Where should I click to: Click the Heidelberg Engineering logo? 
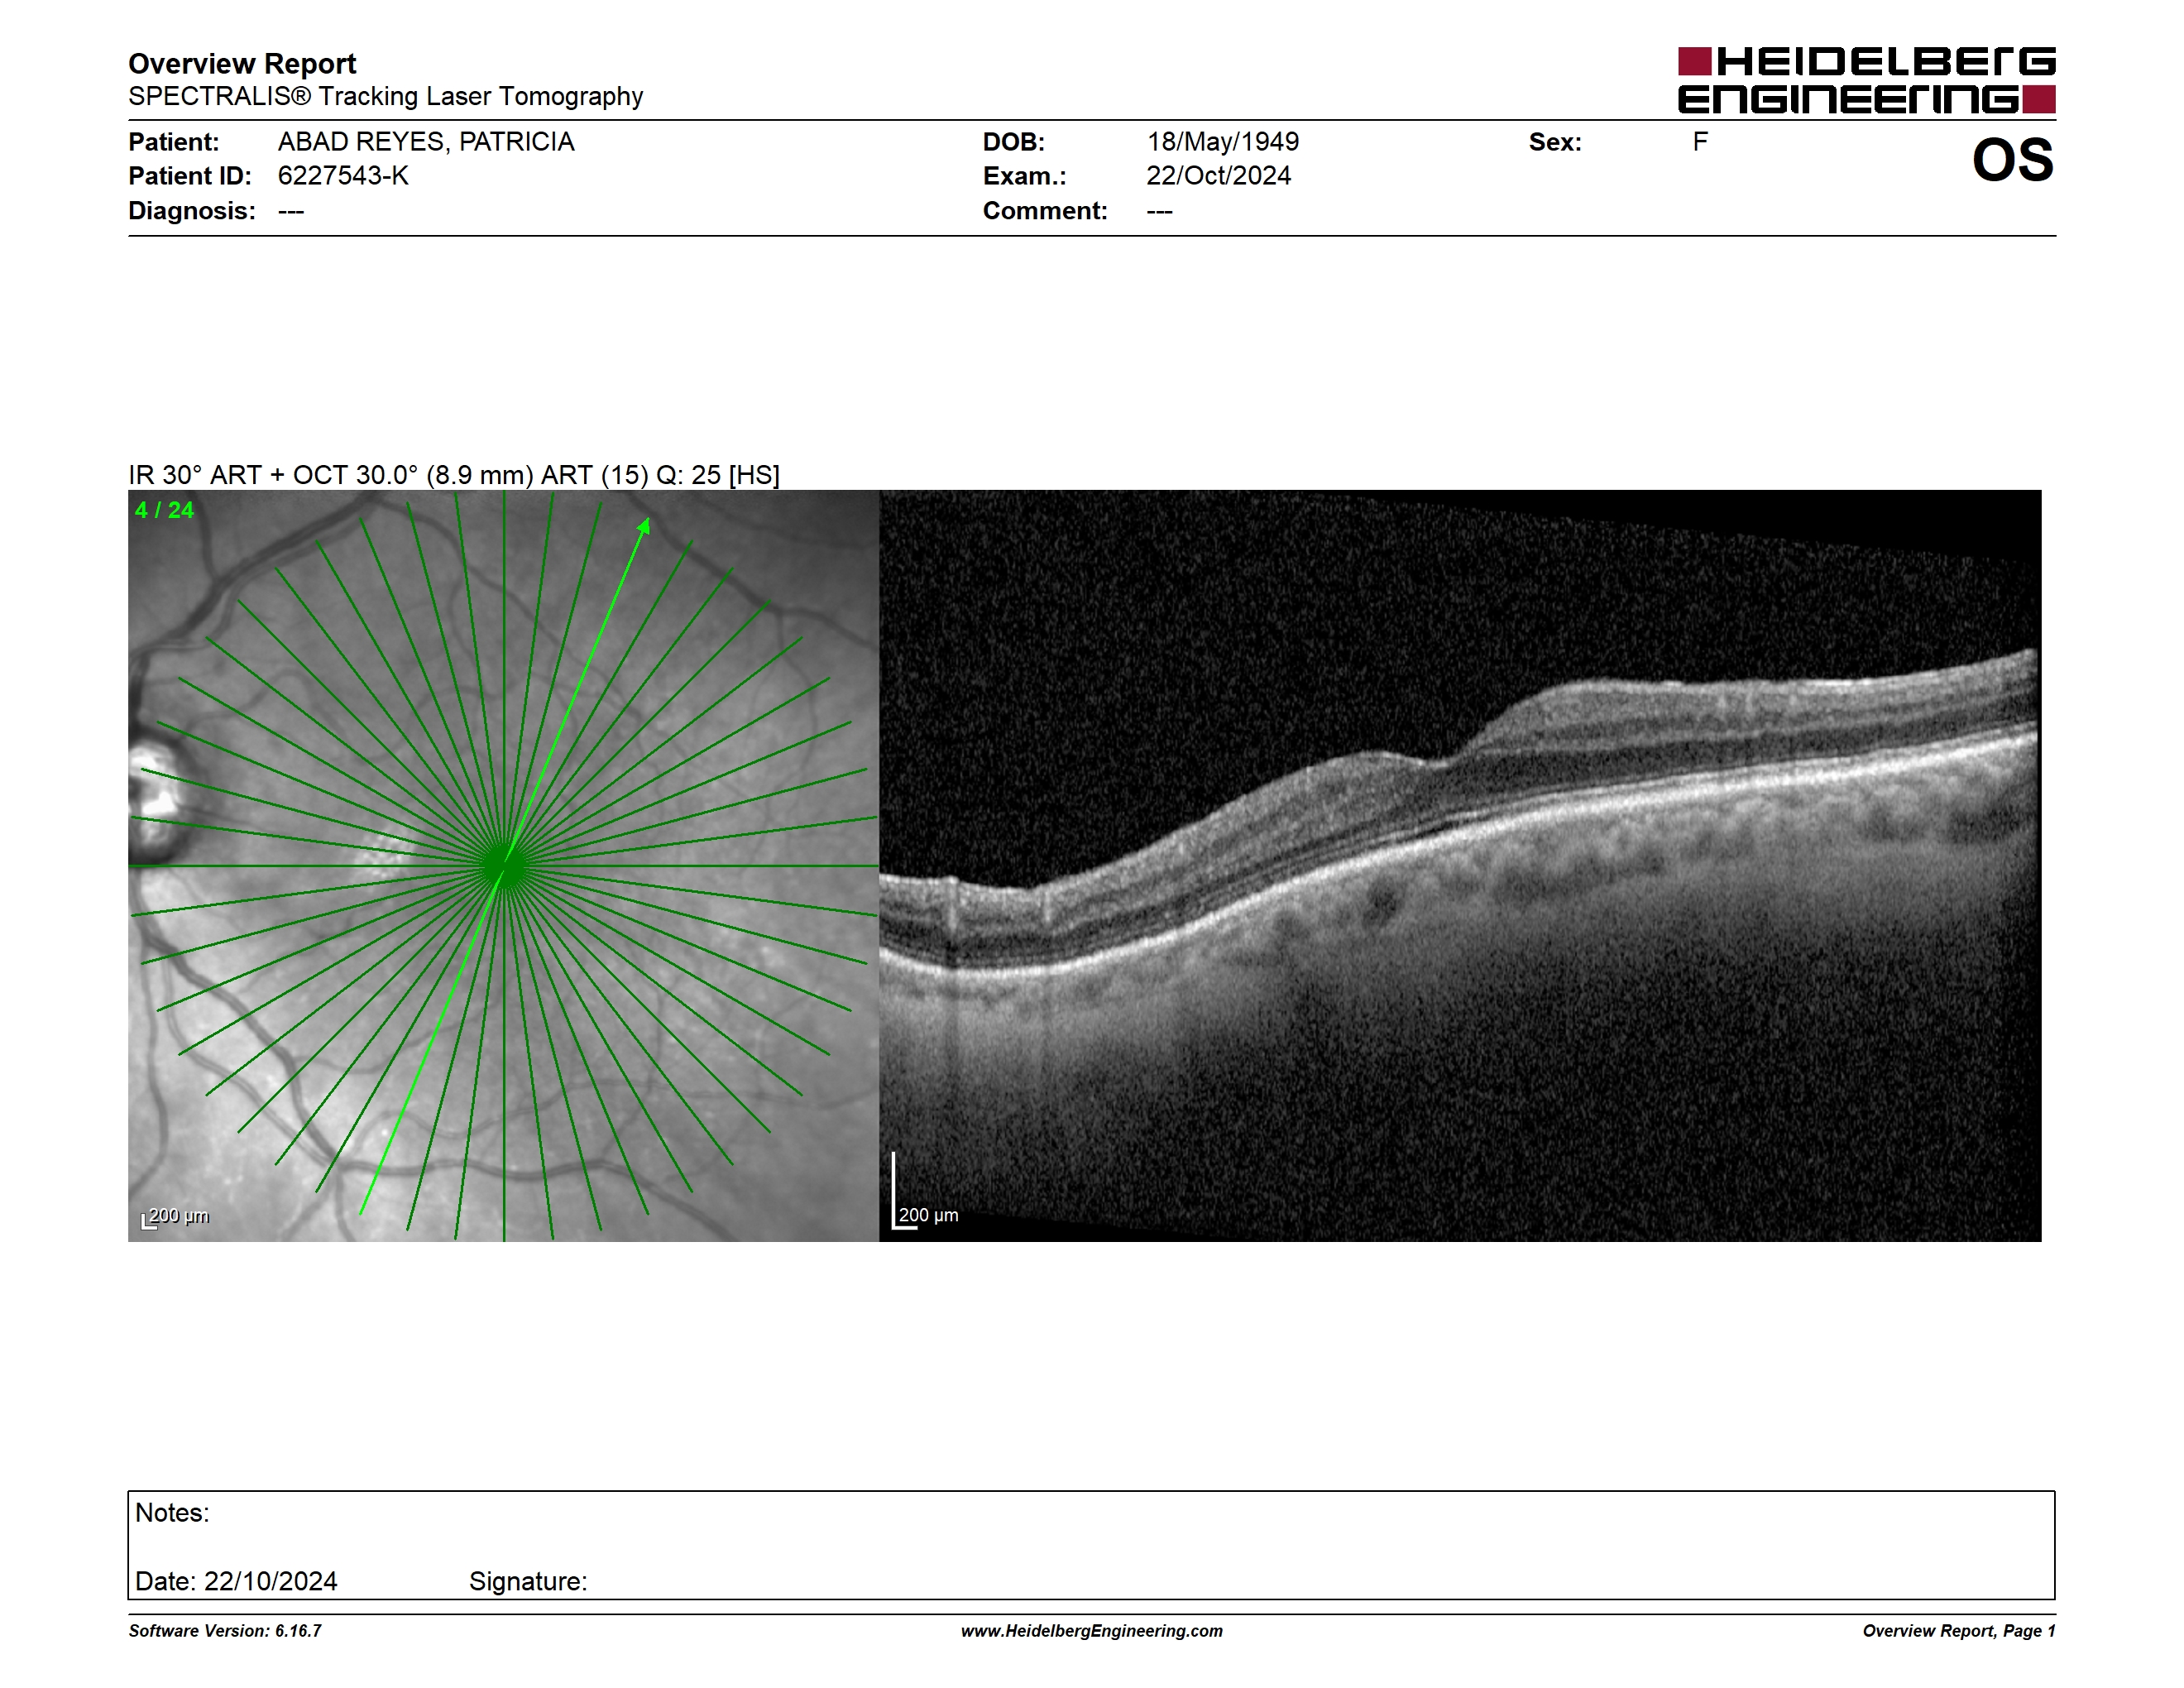point(1866,80)
